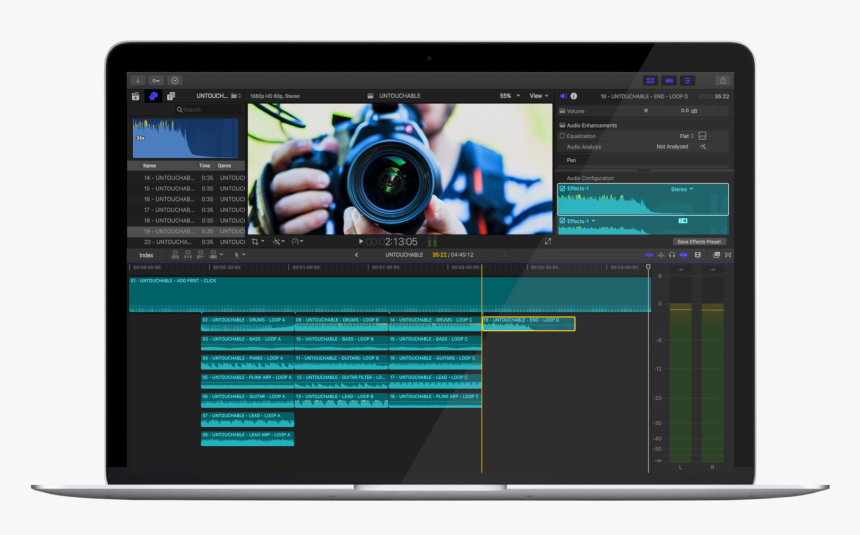
Task: Click the overwrite clip icon
Action: (213, 255)
